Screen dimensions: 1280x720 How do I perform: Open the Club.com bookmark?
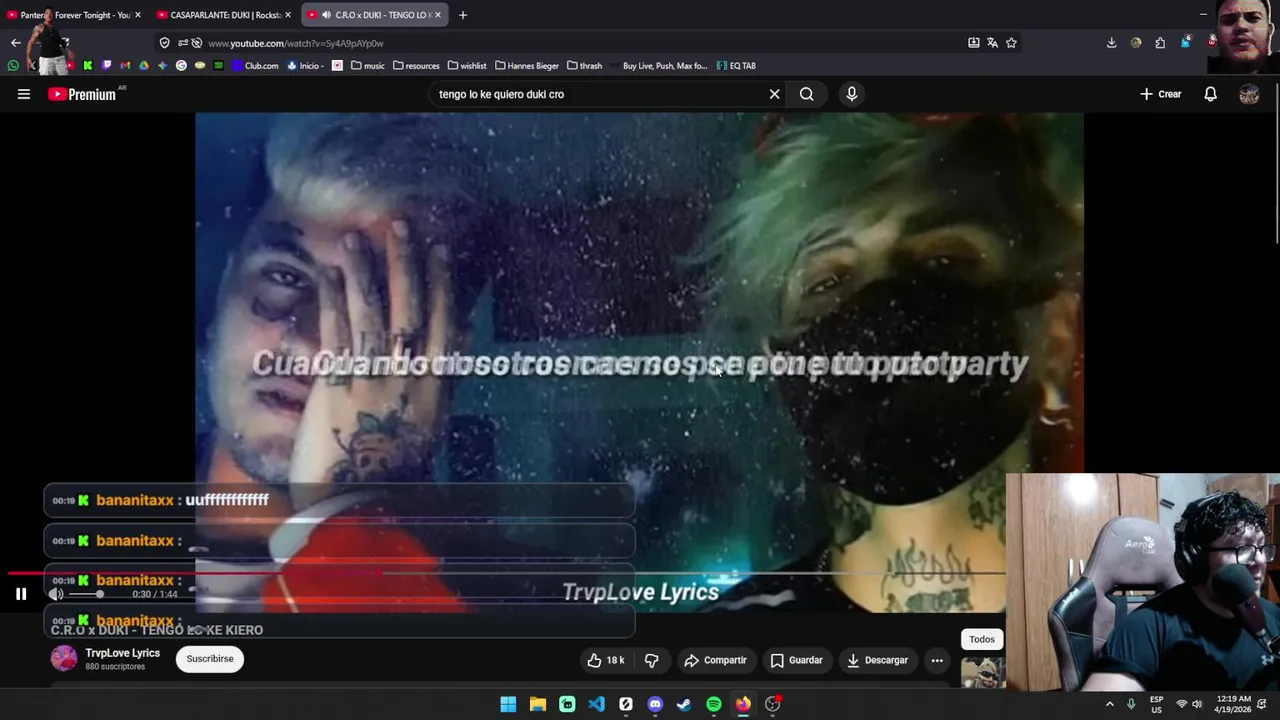point(255,66)
